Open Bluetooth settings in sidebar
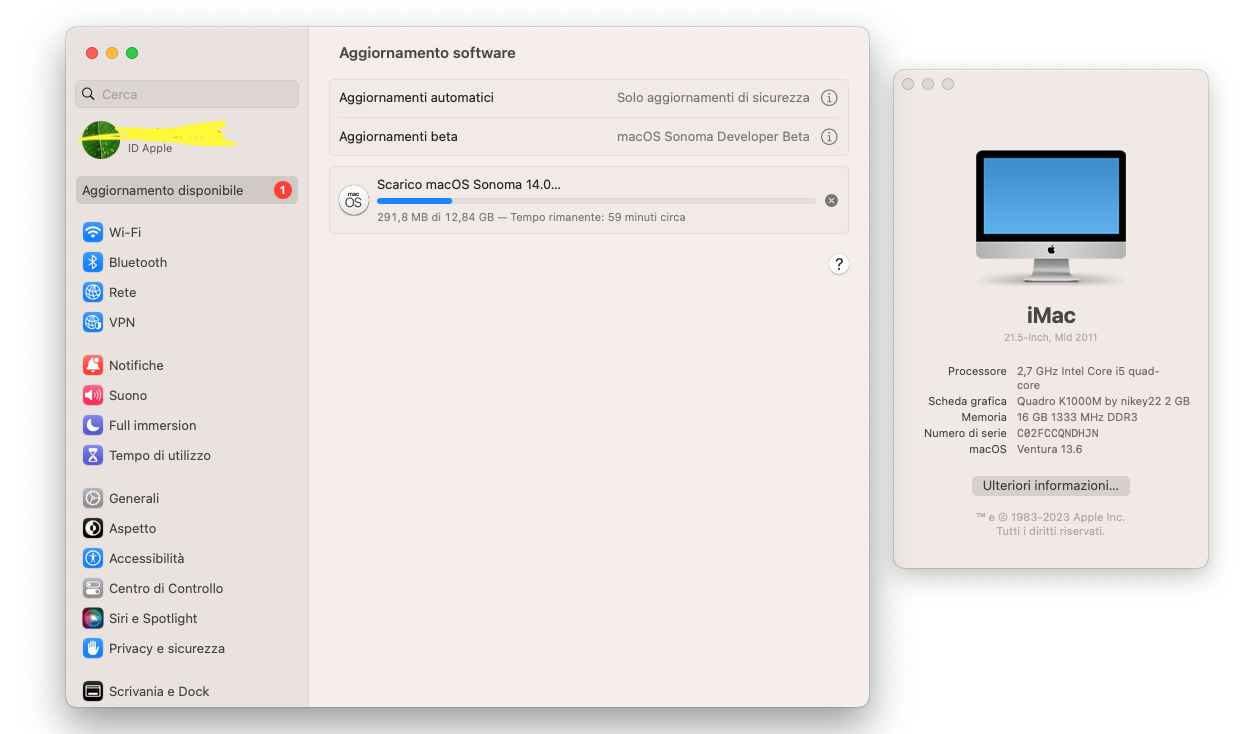 [187, 262]
